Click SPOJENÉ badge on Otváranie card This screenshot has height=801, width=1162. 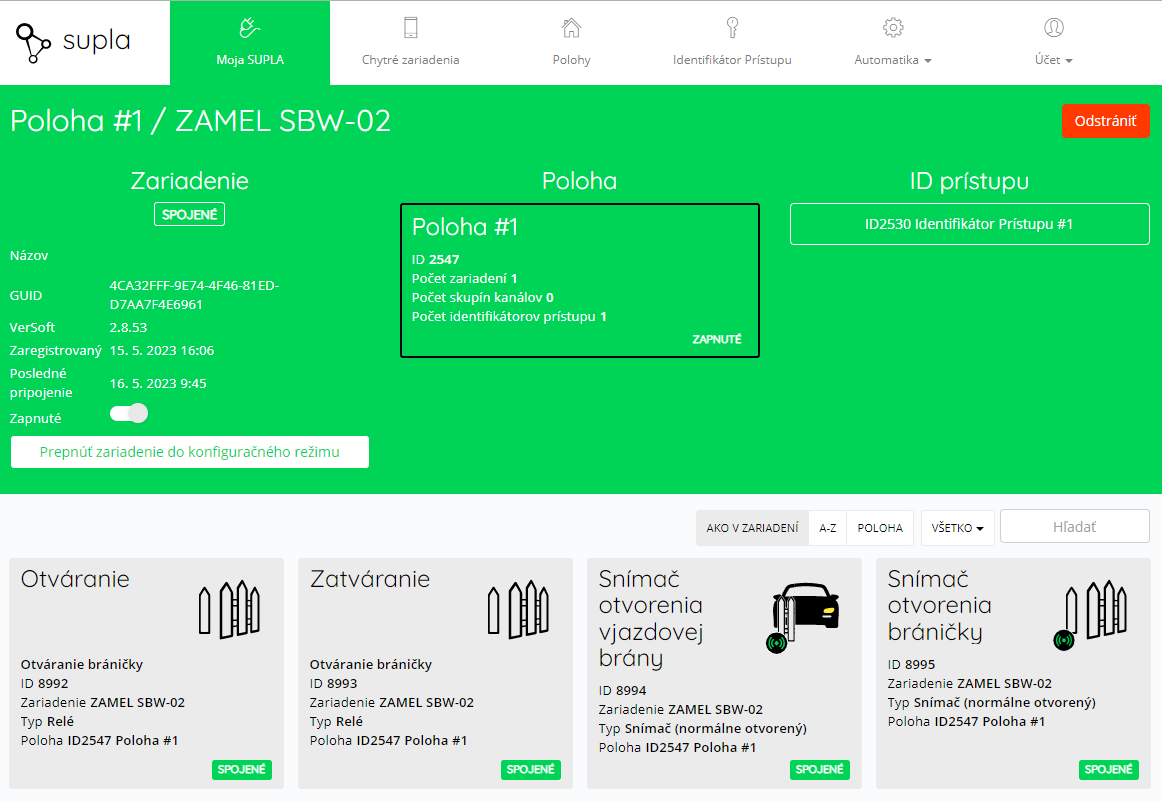pyautogui.click(x=242, y=770)
